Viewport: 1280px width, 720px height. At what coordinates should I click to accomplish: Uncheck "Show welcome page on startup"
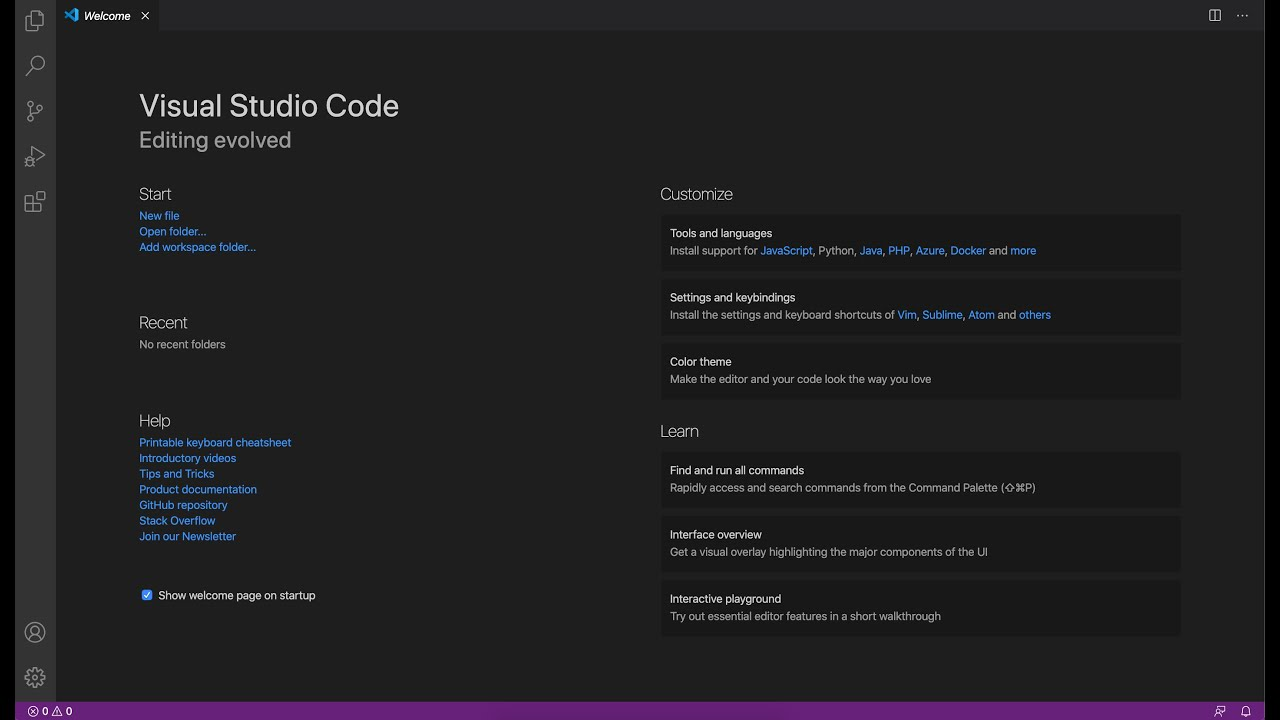(147, 594)
